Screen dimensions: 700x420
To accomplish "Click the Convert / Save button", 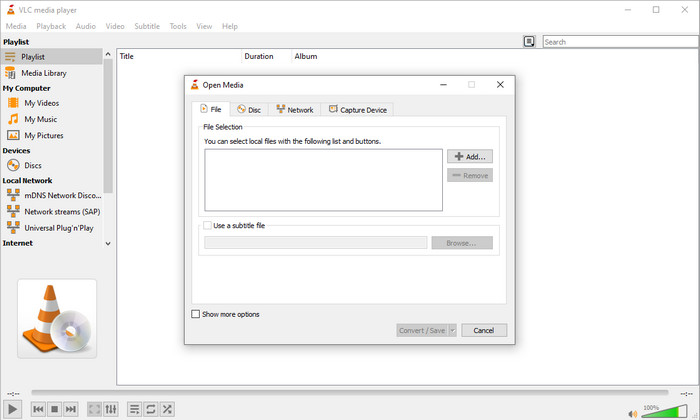I will [422, 330].
